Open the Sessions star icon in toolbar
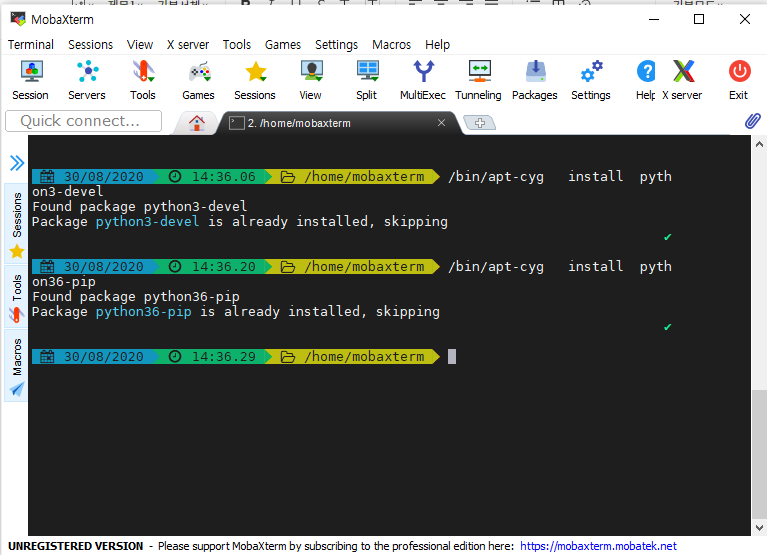The image size is (767, 555). pyautogui.click(x=255, y=80)
